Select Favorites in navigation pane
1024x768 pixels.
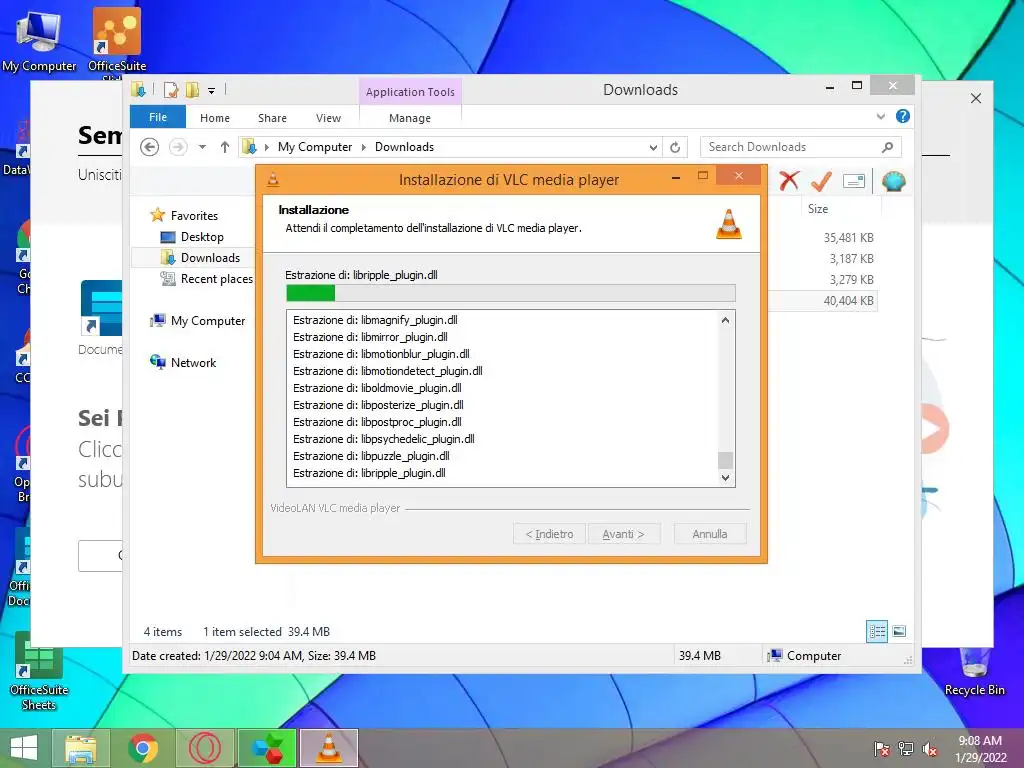(195, 216)
